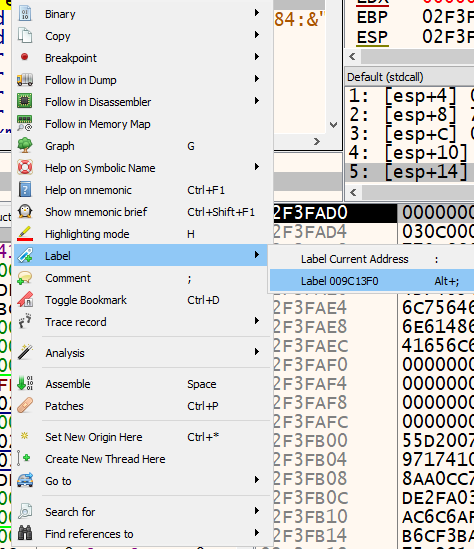Click the Search for magnifier icon
474x549 pixels.
[x=25, y=511]
